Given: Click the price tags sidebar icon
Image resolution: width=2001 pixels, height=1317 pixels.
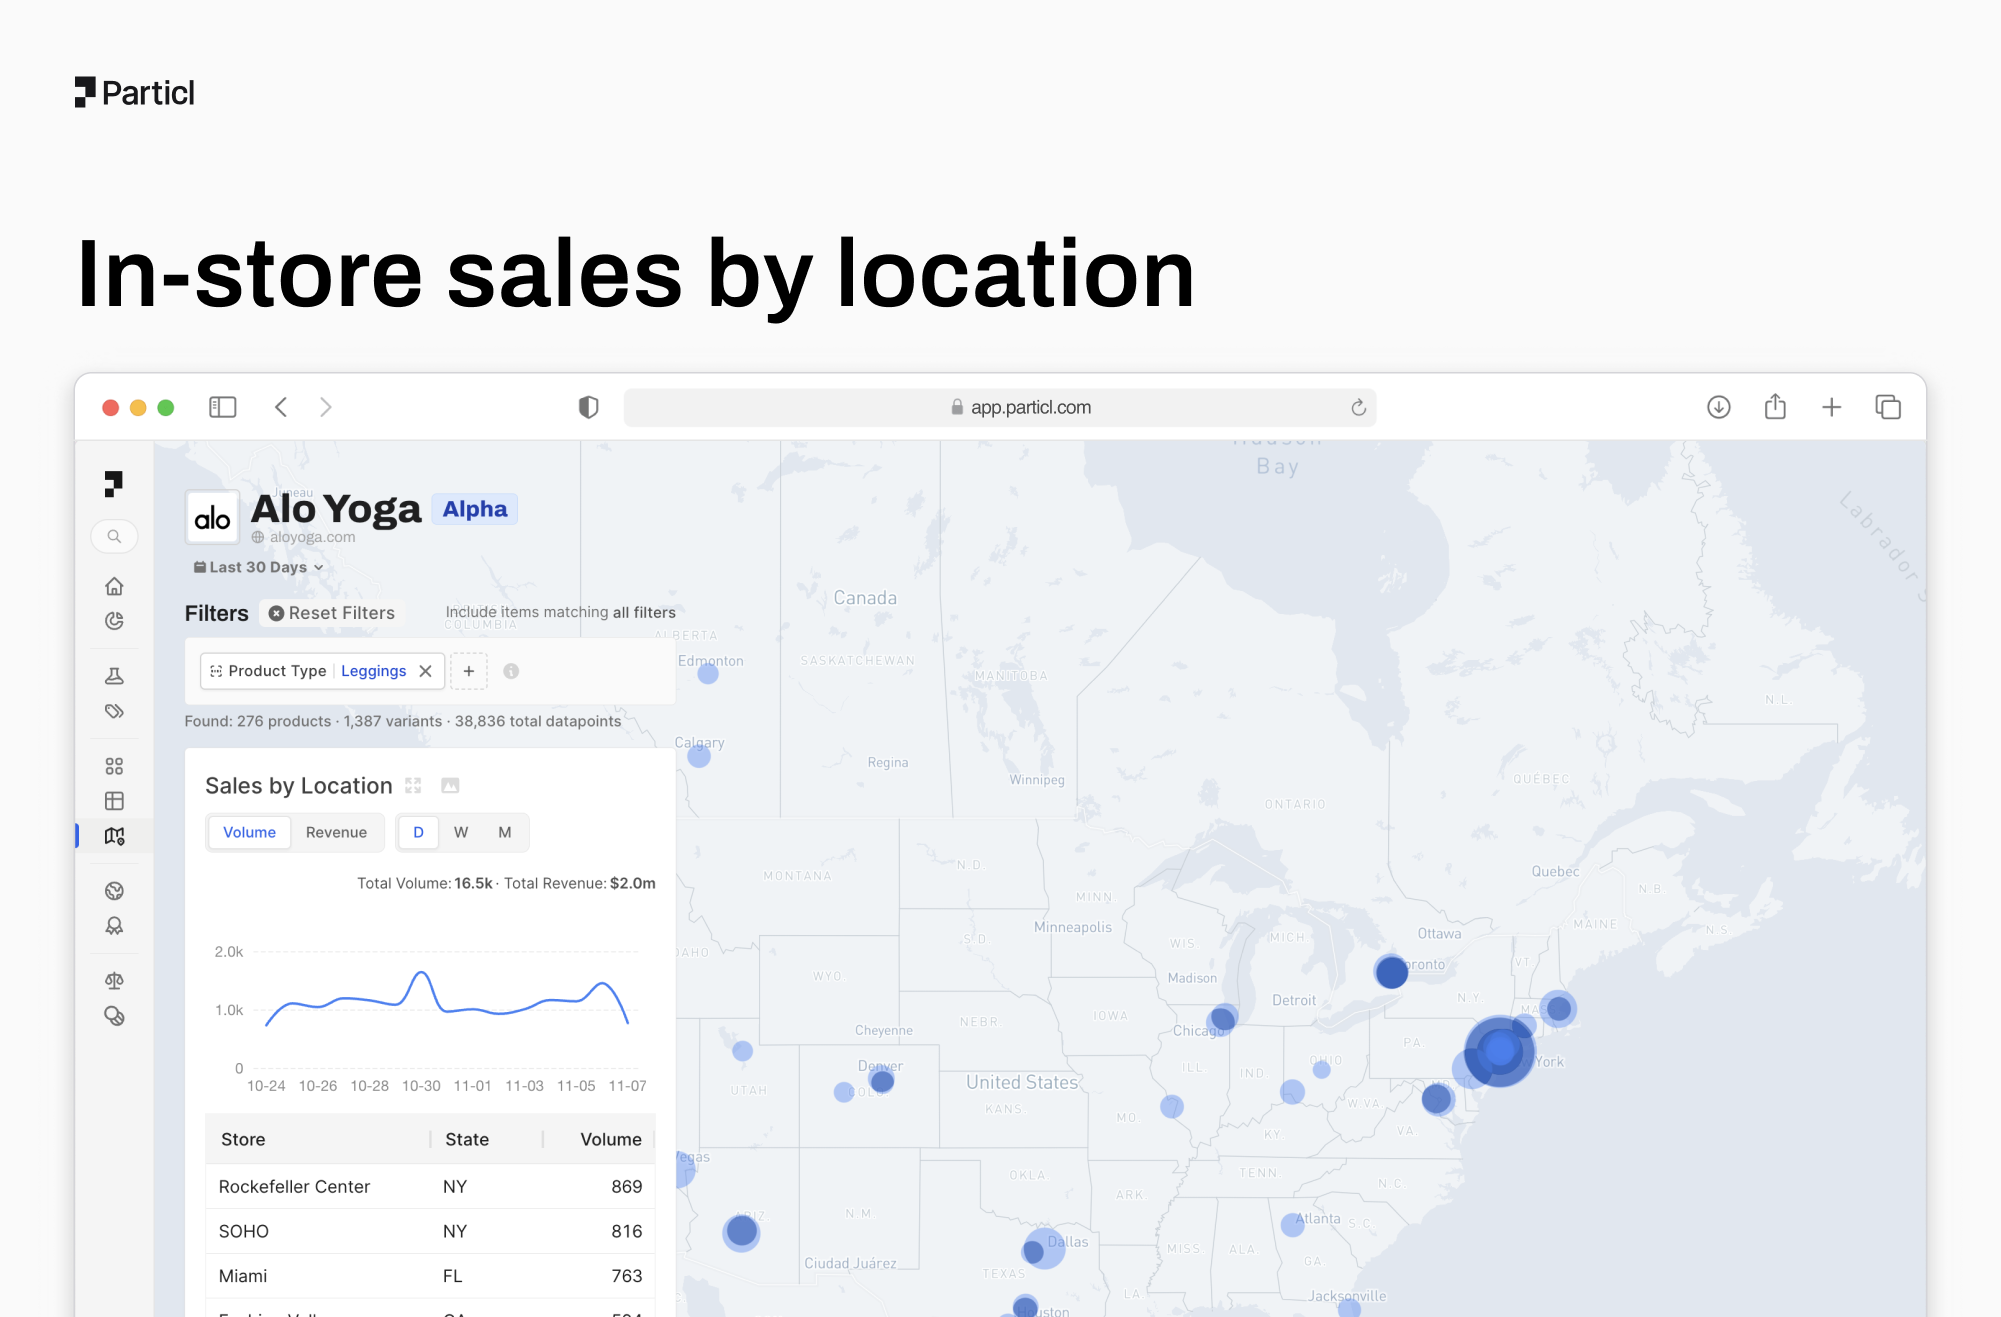Looking at the screenshot, I should click(114, 711).
